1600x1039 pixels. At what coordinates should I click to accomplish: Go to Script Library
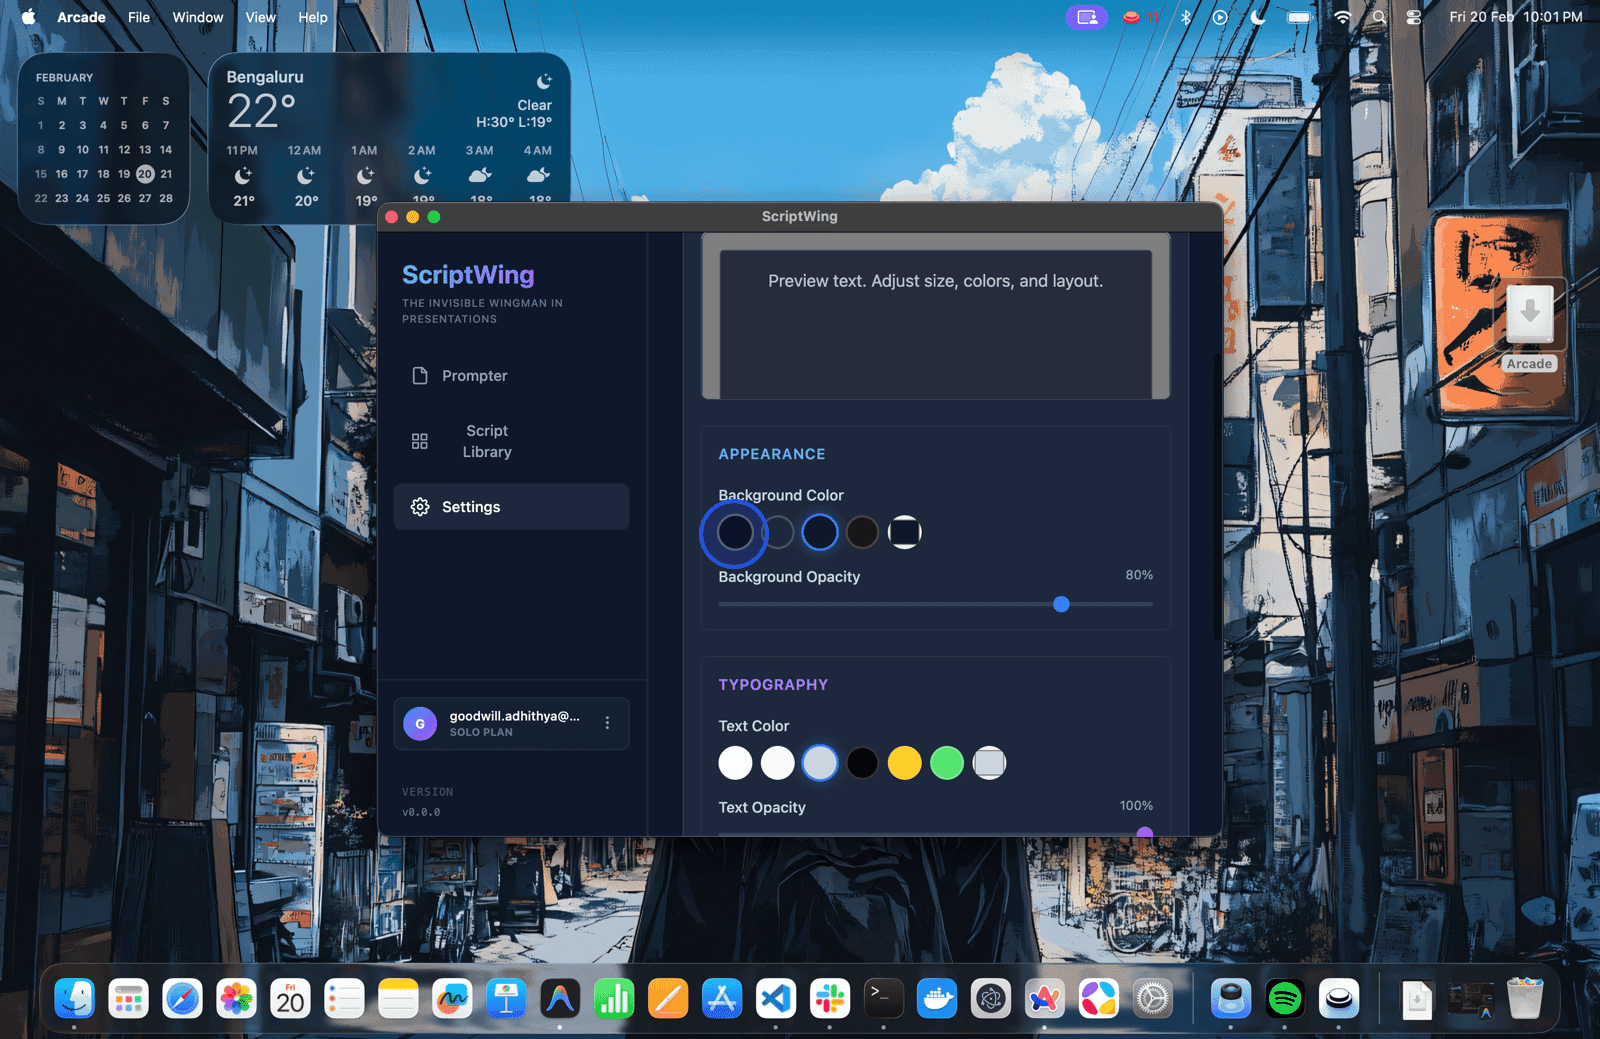pos(486,441)
